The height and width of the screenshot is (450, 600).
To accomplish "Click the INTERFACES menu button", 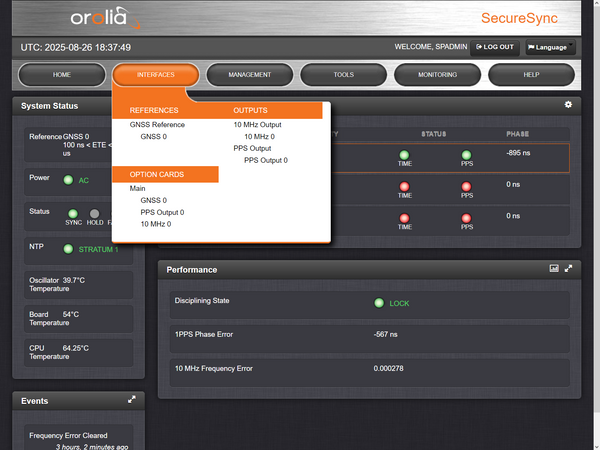I will (x=156, y=75).
